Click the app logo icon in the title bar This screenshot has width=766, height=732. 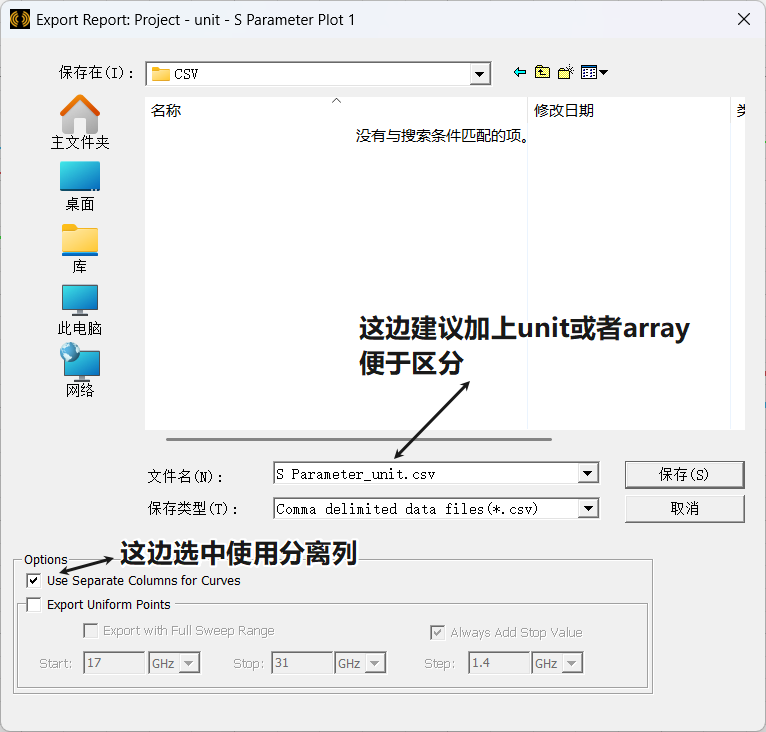[x=20, y=20]
